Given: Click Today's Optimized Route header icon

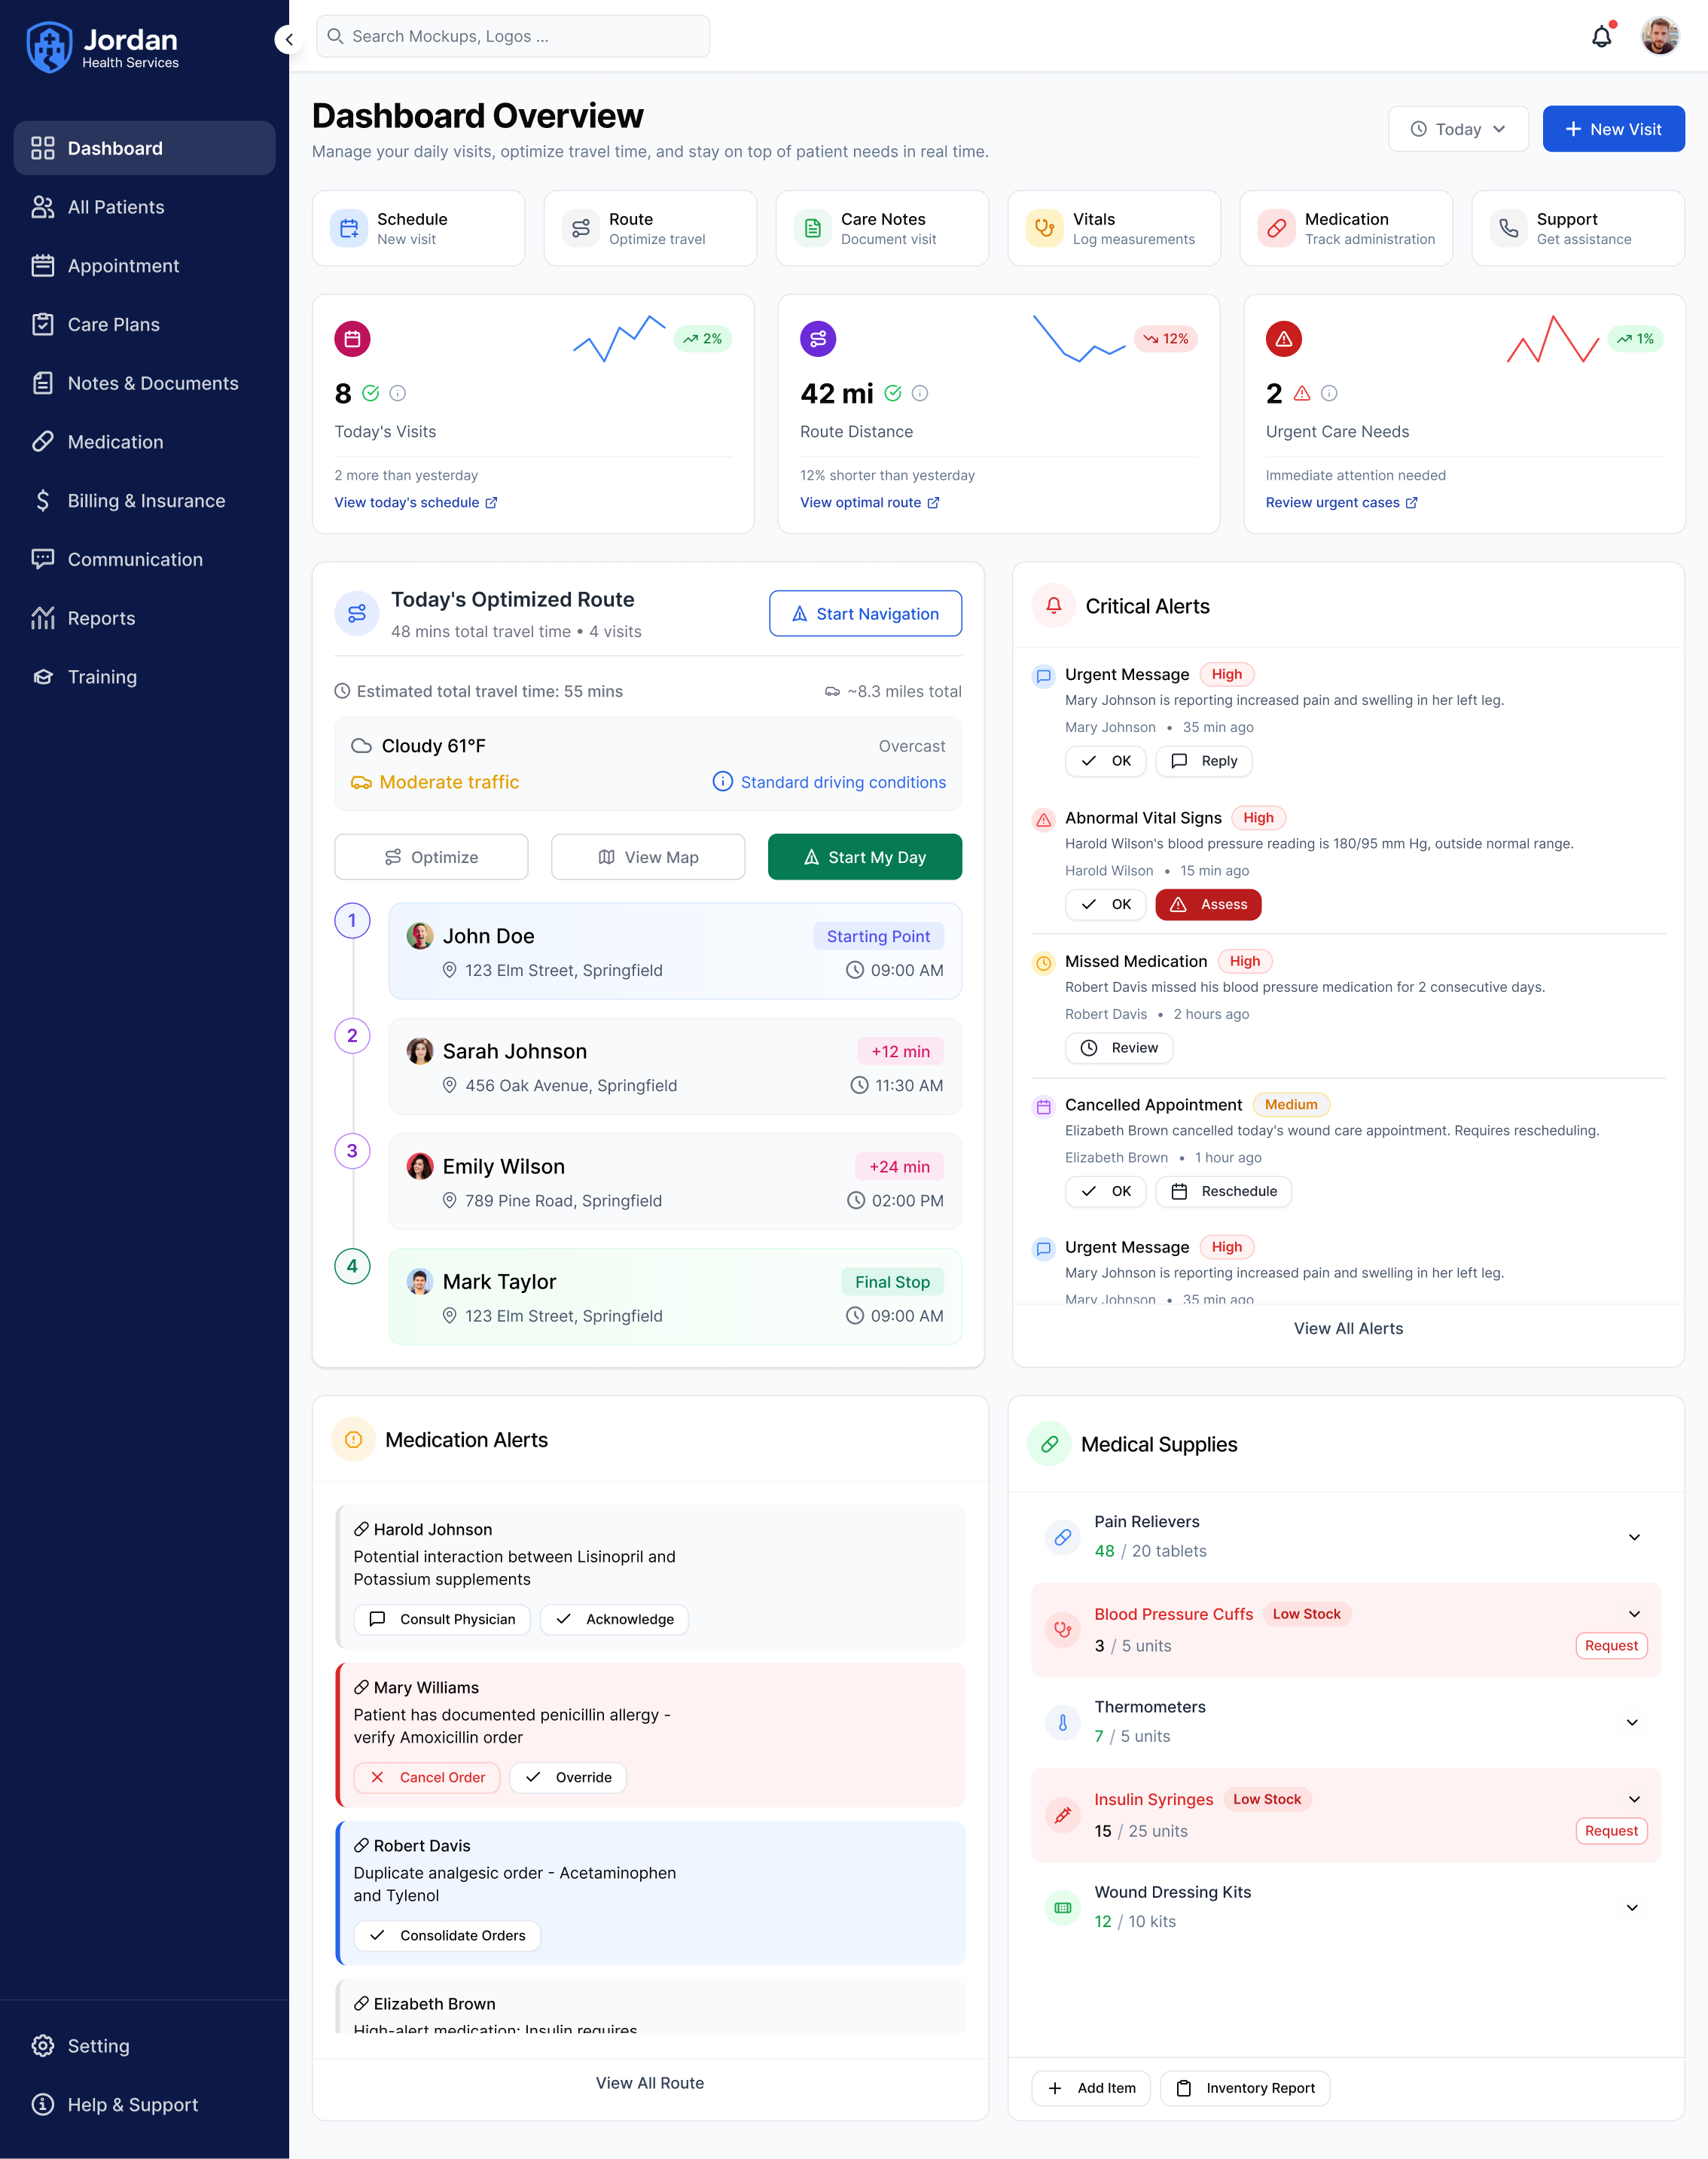Looking at the screenshot, I should [357, 614].
